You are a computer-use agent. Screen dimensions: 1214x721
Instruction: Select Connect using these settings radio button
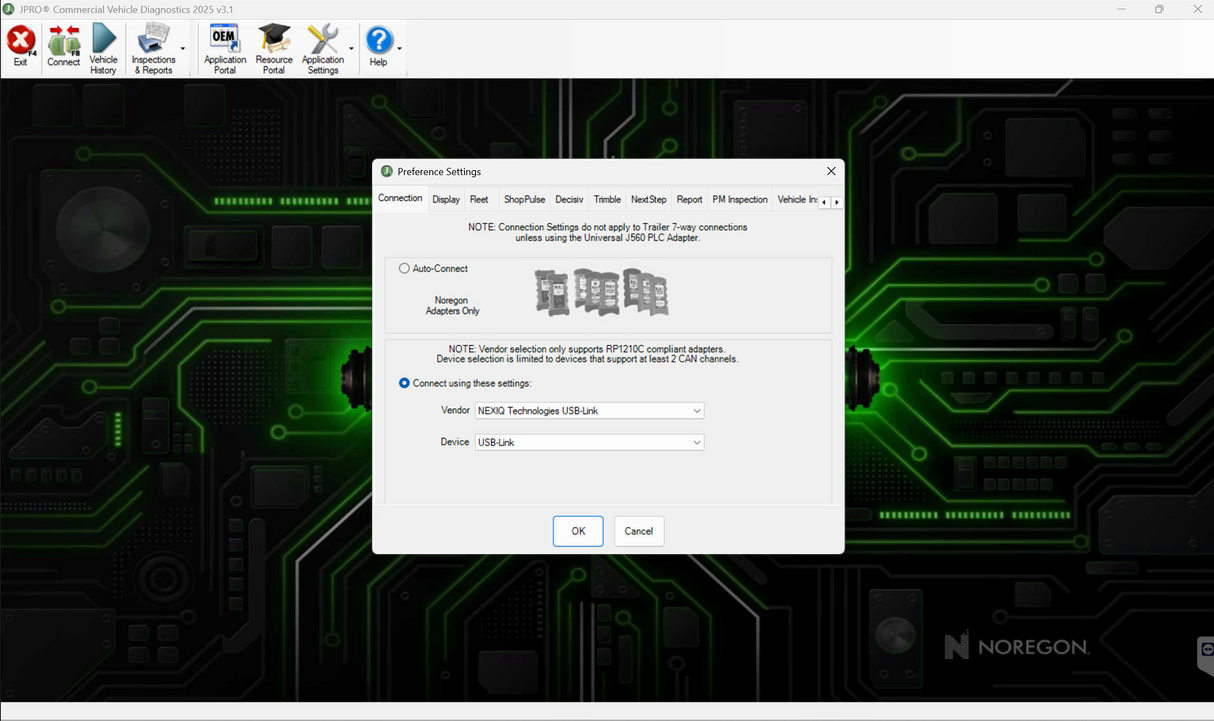click(404, 383)
